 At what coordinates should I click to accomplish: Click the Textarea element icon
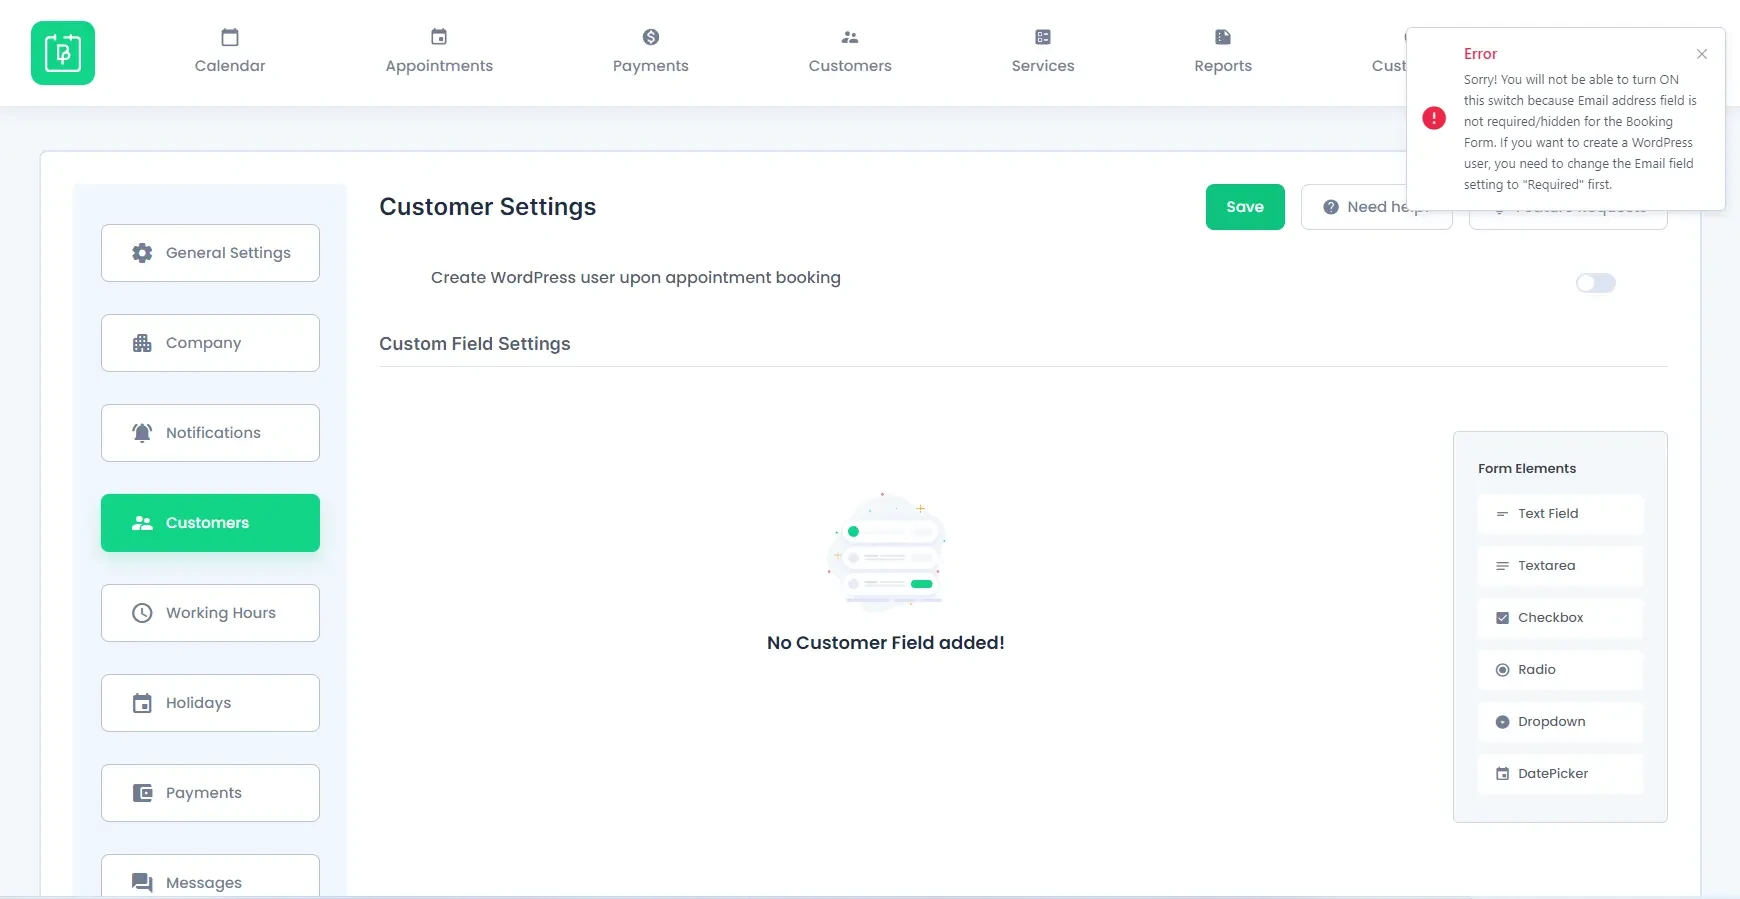tap(1502, 566)
